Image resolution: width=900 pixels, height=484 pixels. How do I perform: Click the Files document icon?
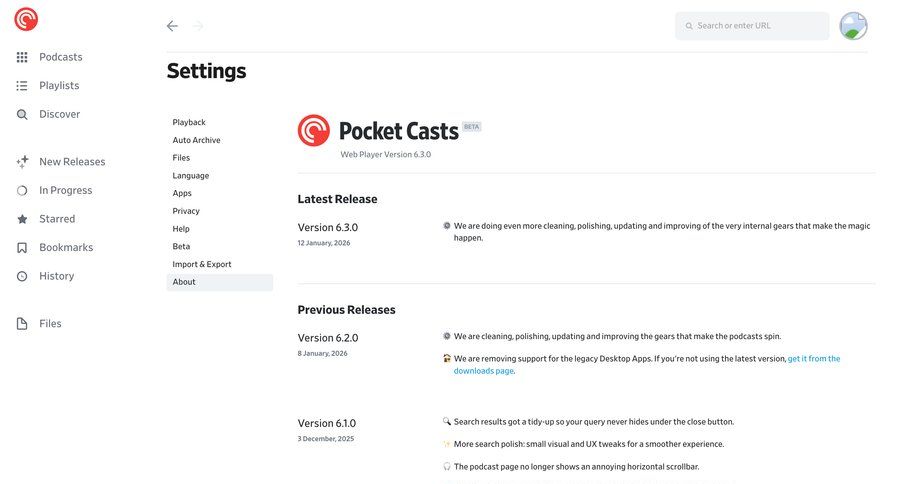[22, 324]
